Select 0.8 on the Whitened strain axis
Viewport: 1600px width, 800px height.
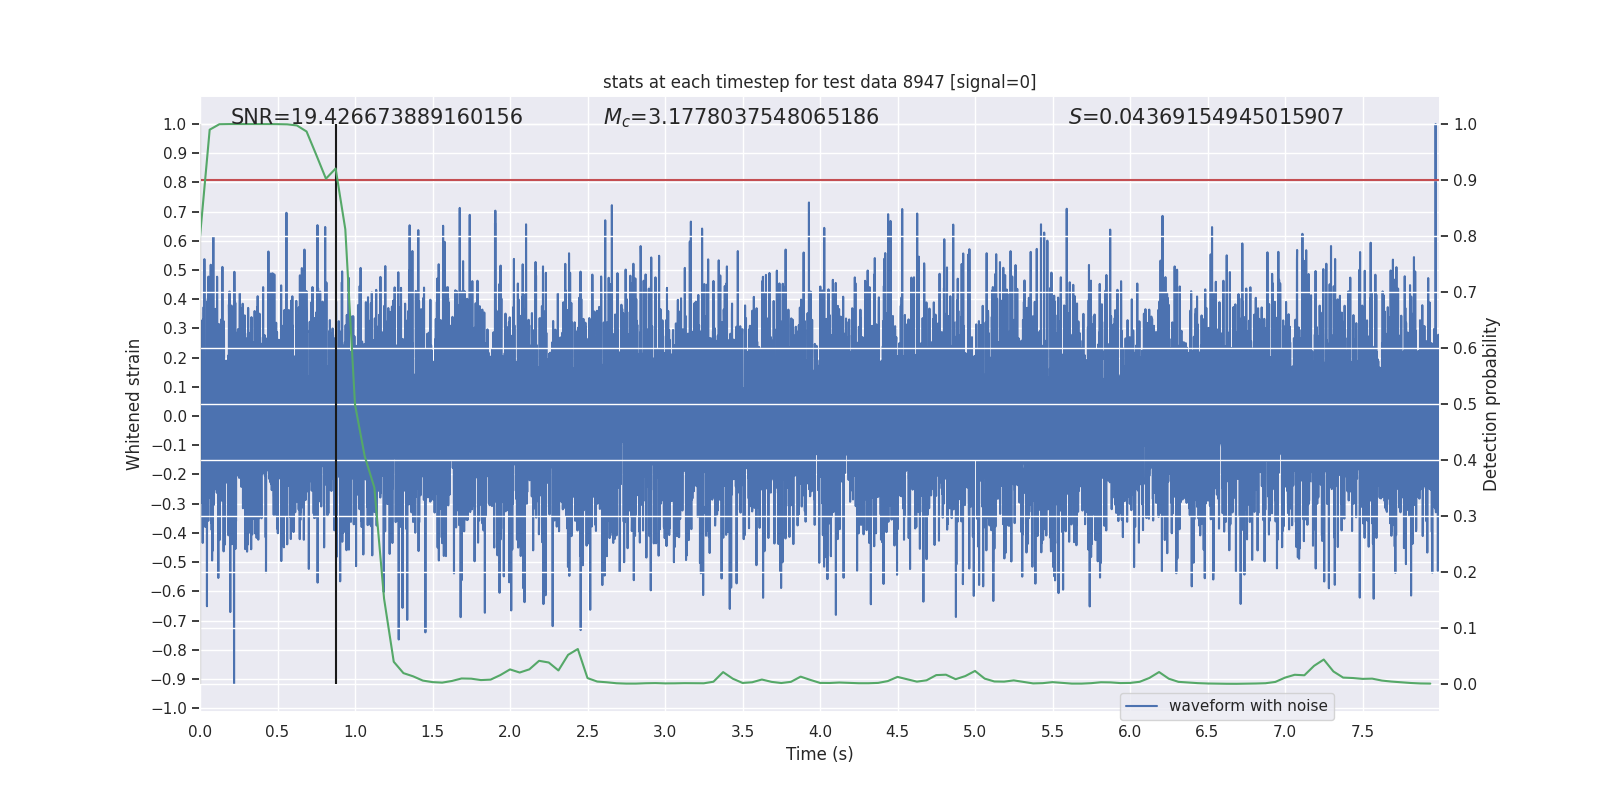[x=175, y=182]
